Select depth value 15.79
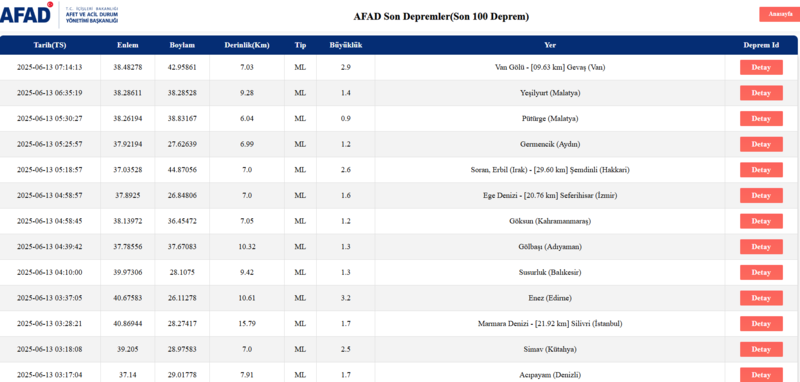 pos(247,324)
